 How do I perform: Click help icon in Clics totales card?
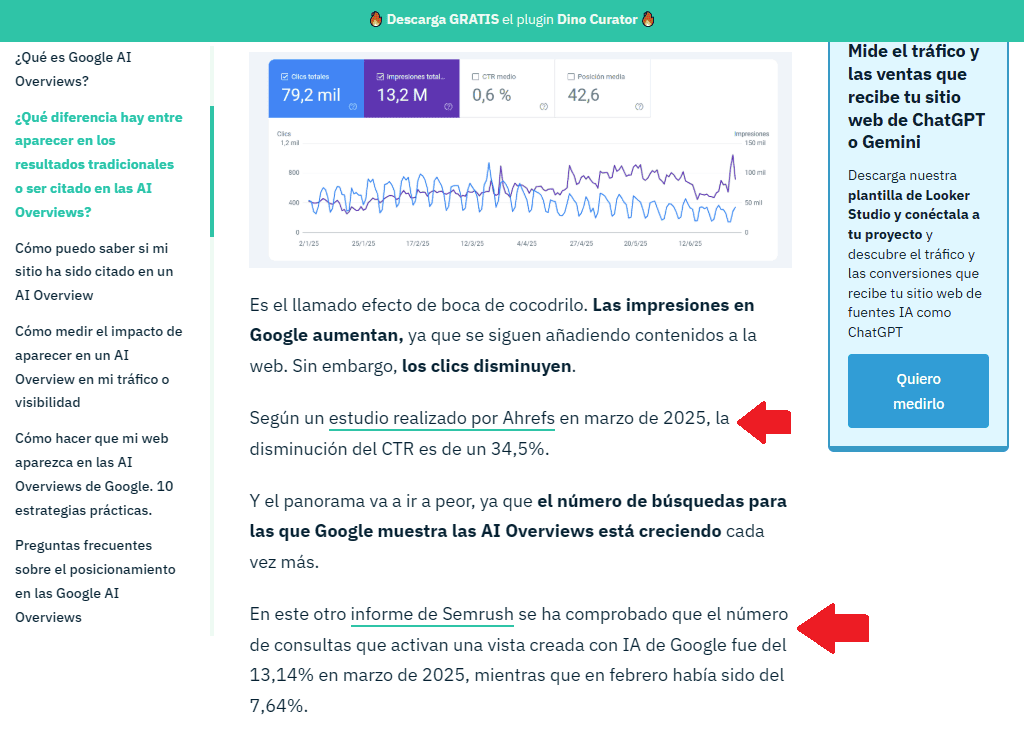(353, 106)
